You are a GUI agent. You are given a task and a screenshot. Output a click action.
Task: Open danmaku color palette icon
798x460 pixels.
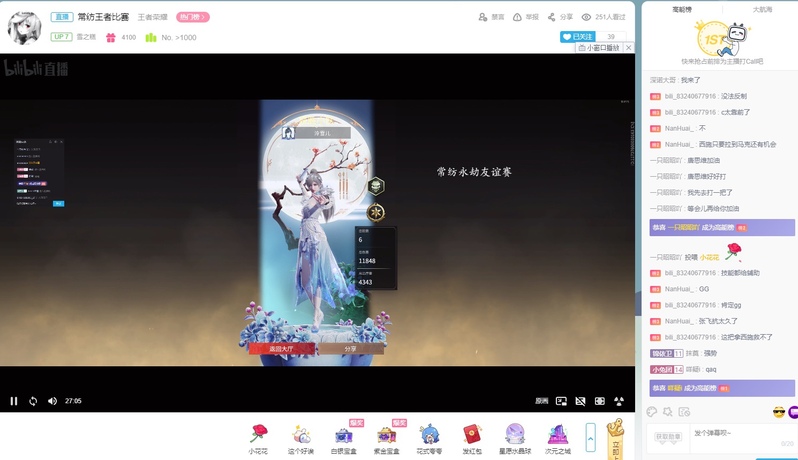pyautogui.click(x=651, y=412)
